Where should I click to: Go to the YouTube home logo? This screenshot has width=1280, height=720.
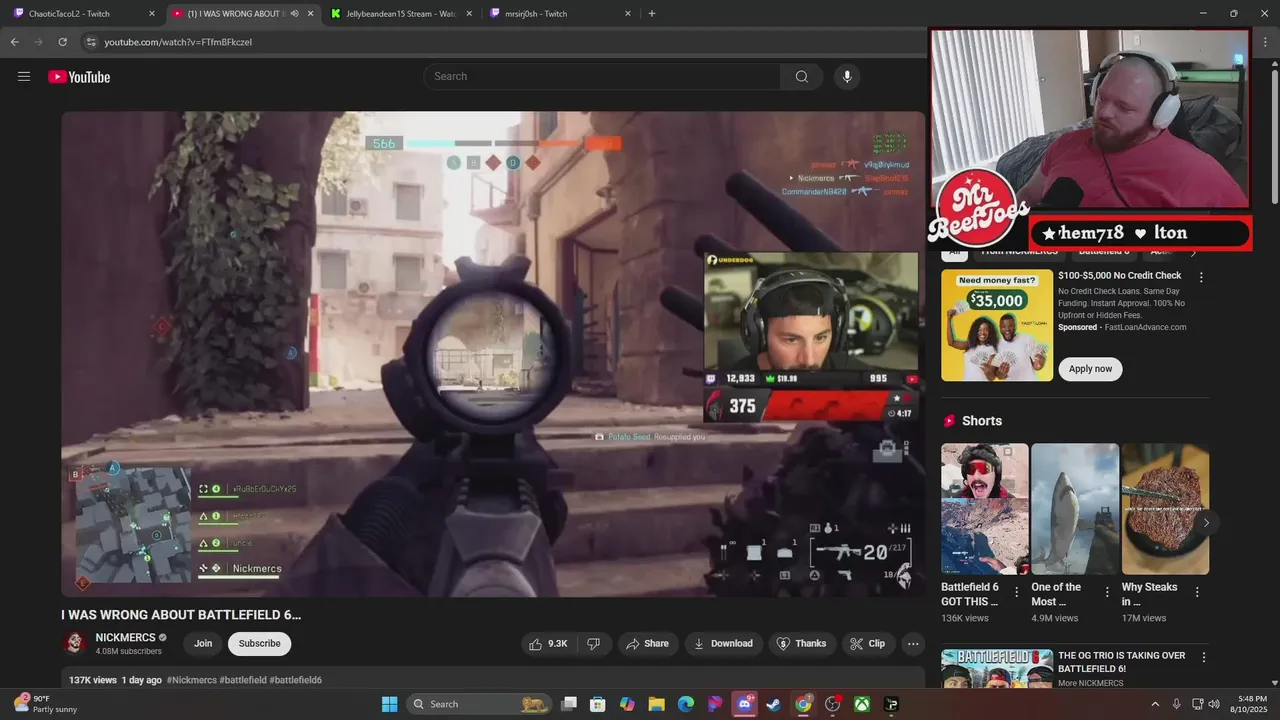79,77
